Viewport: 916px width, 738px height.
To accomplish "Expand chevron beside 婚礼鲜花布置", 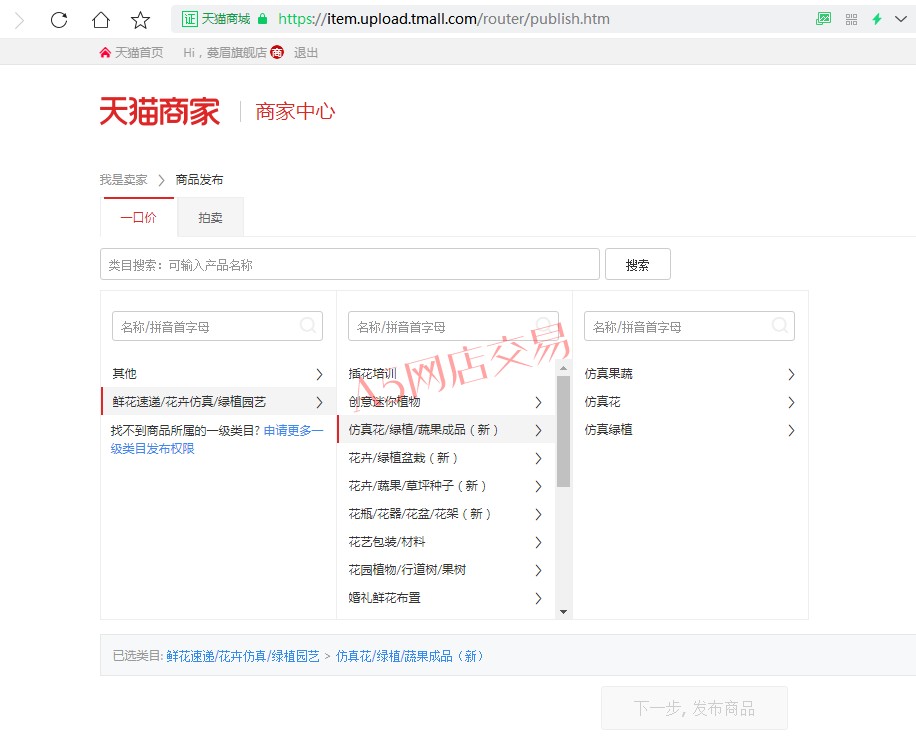I will pos(538,598).
